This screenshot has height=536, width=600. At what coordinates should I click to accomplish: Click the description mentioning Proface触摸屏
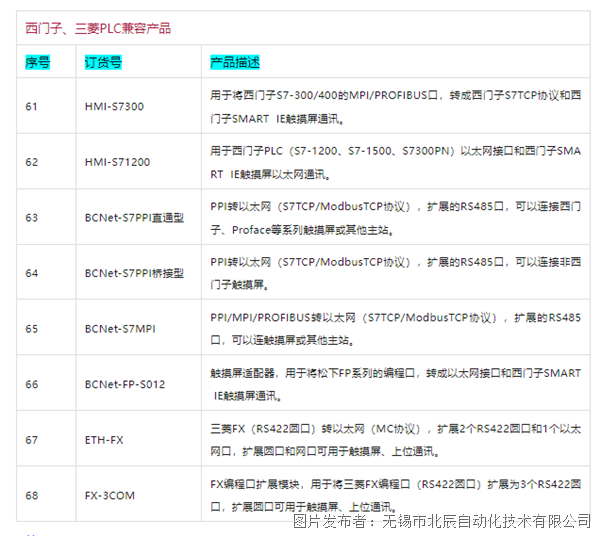pos(395,218)
